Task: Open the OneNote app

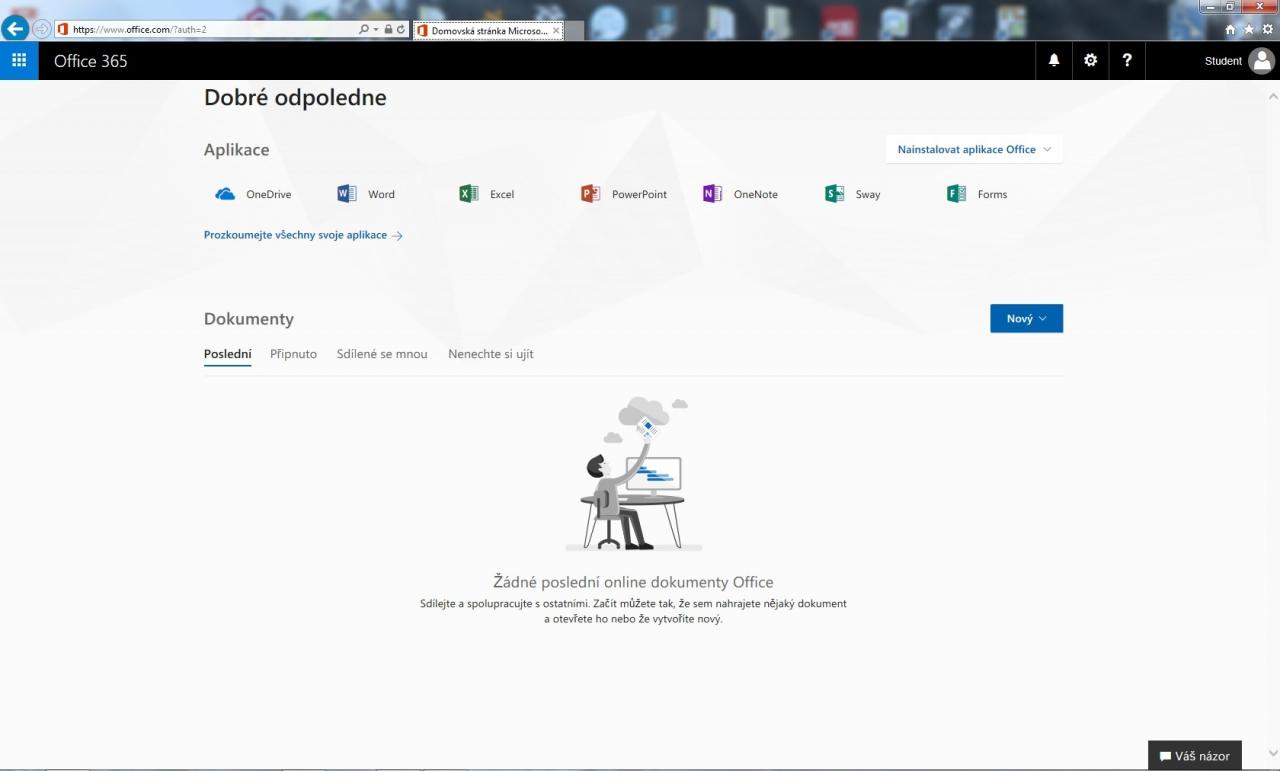Action: click(740, 194)
